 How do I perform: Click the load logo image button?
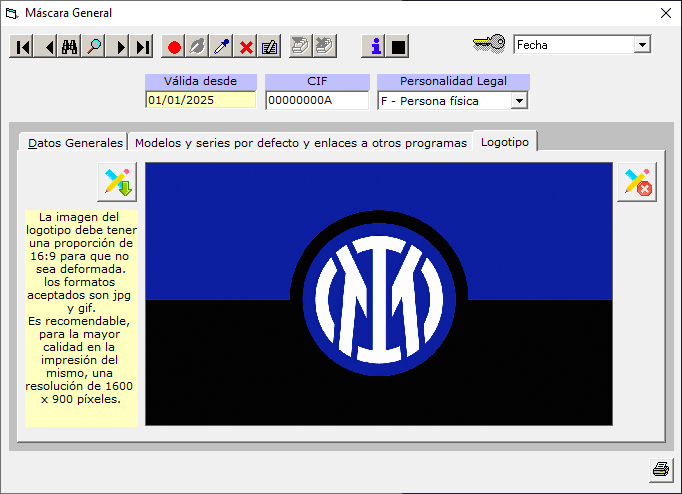[x=117, y=182]
